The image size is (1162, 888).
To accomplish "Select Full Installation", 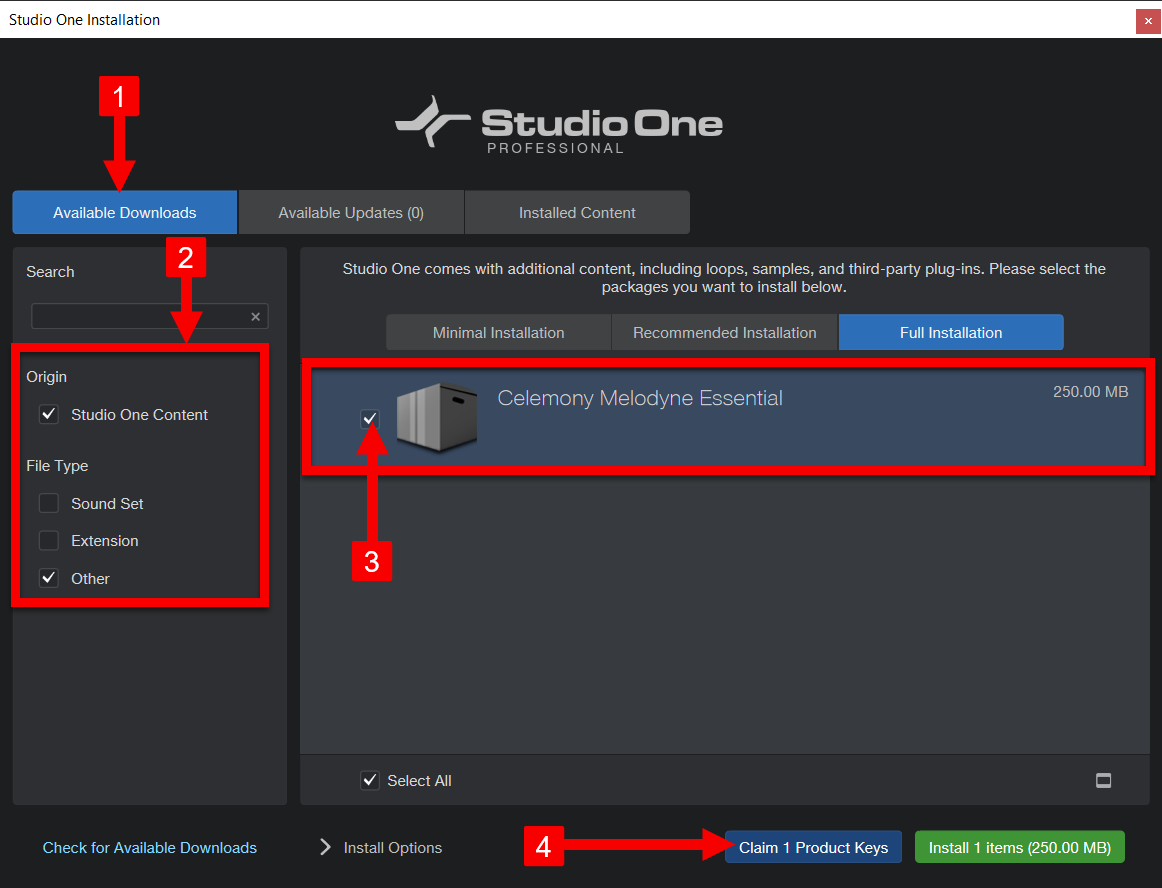I will point(950,331).
